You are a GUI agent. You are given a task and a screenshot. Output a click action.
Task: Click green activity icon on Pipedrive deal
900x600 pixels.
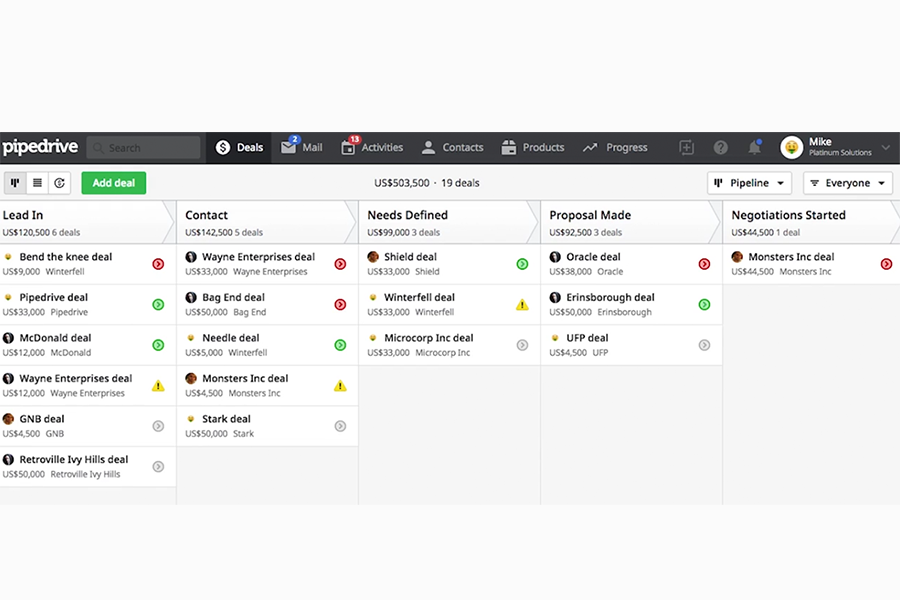[158, 304]
